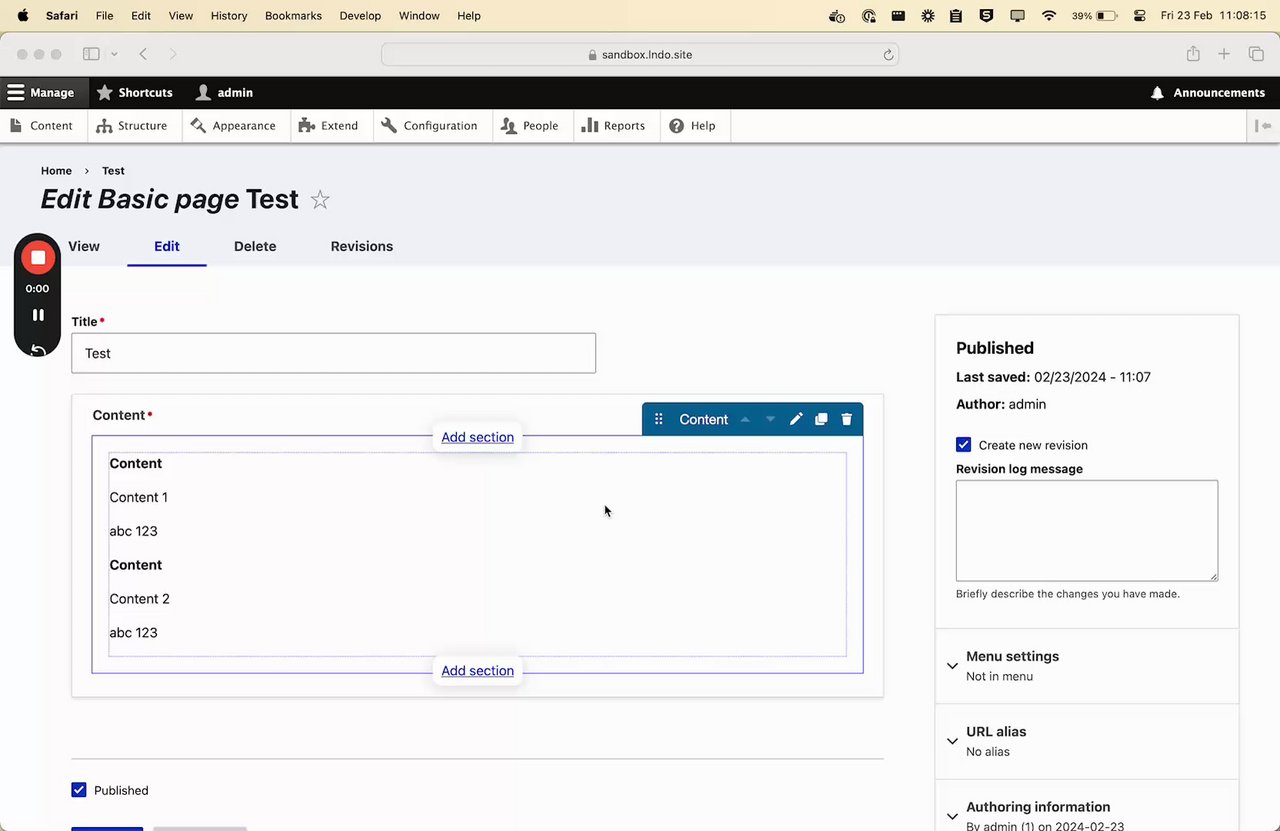Viewport: 1280px width, 831px height.
Task: Uncheck Create new revision checkbox
Action: click(x=964, y=445)
